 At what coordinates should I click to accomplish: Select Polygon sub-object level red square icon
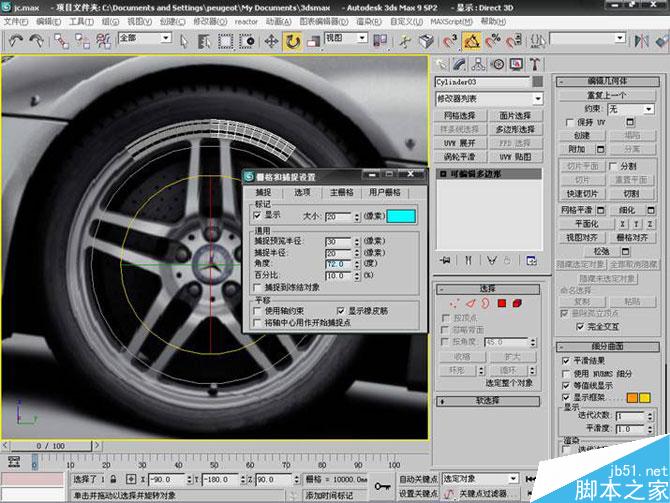click(x=502, y=303)
